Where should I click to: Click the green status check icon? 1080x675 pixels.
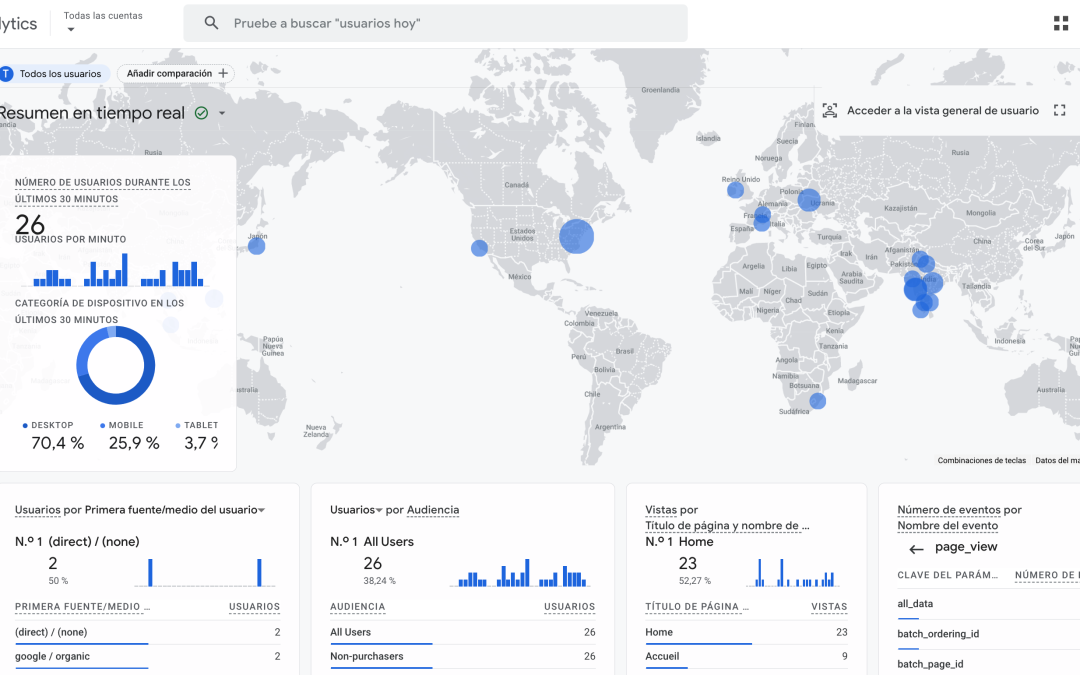[x=201, y=113]
